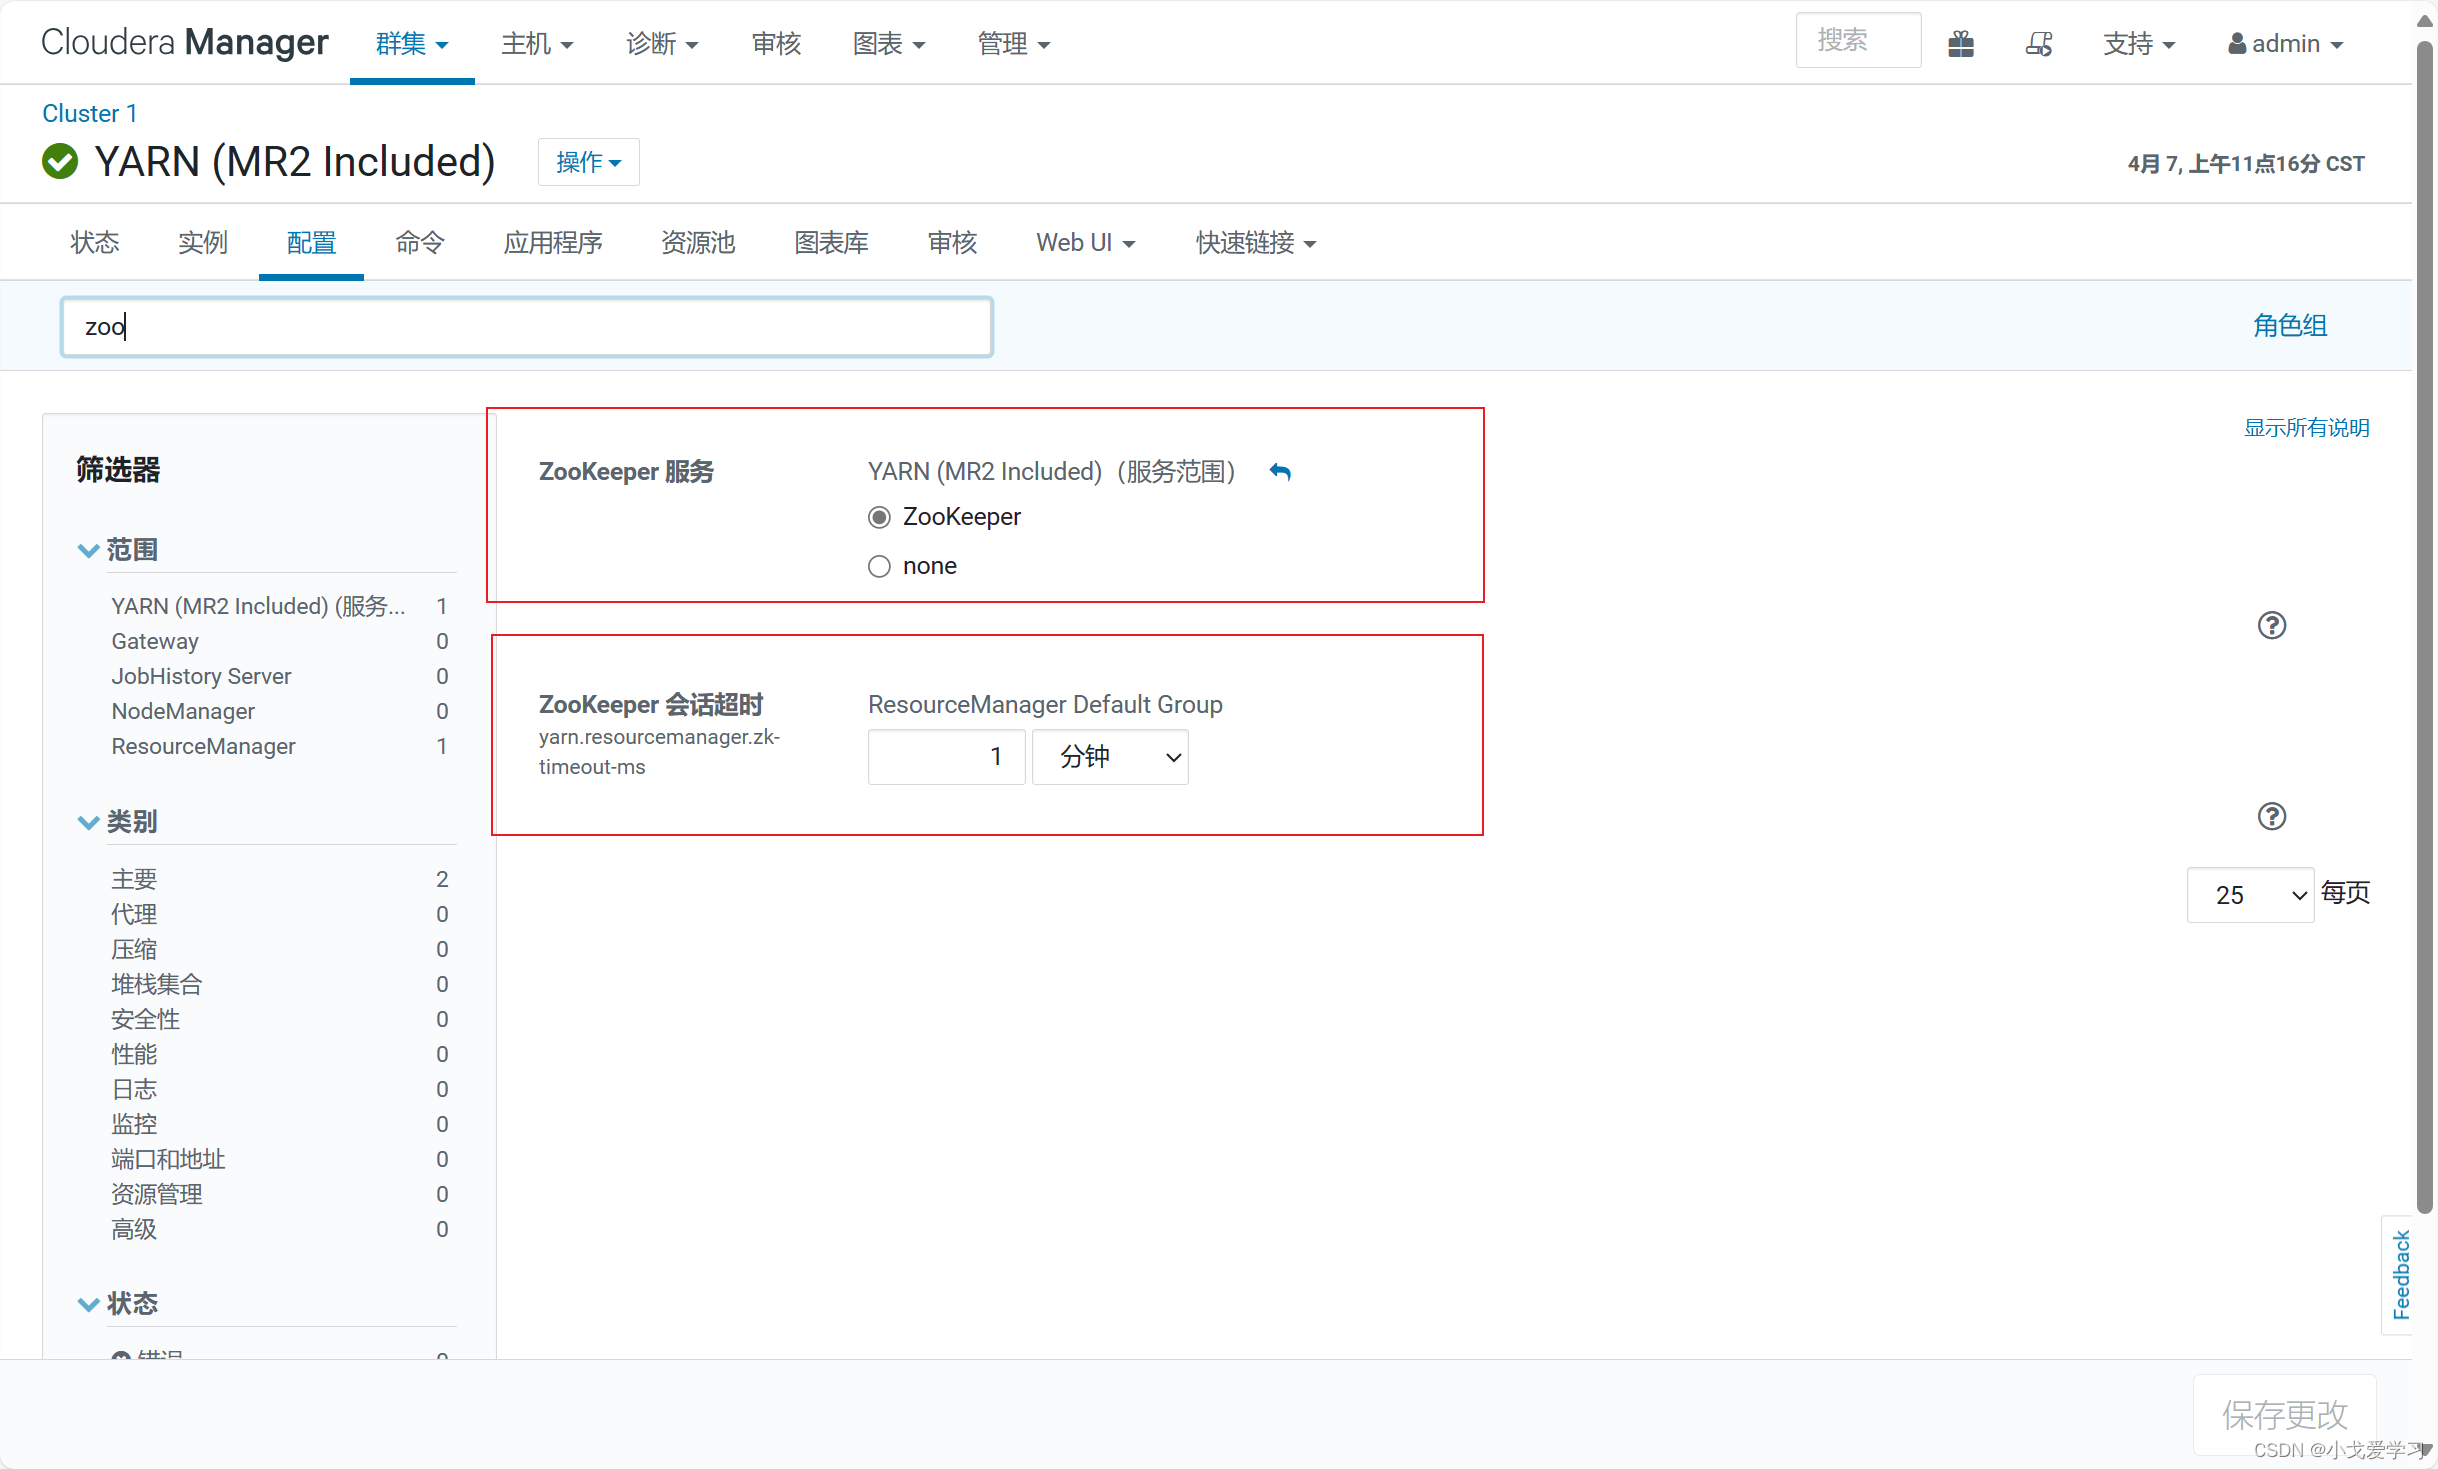Switch to the 应用程序 tab
This screenshot has width=2438, height=1469.
553,243
